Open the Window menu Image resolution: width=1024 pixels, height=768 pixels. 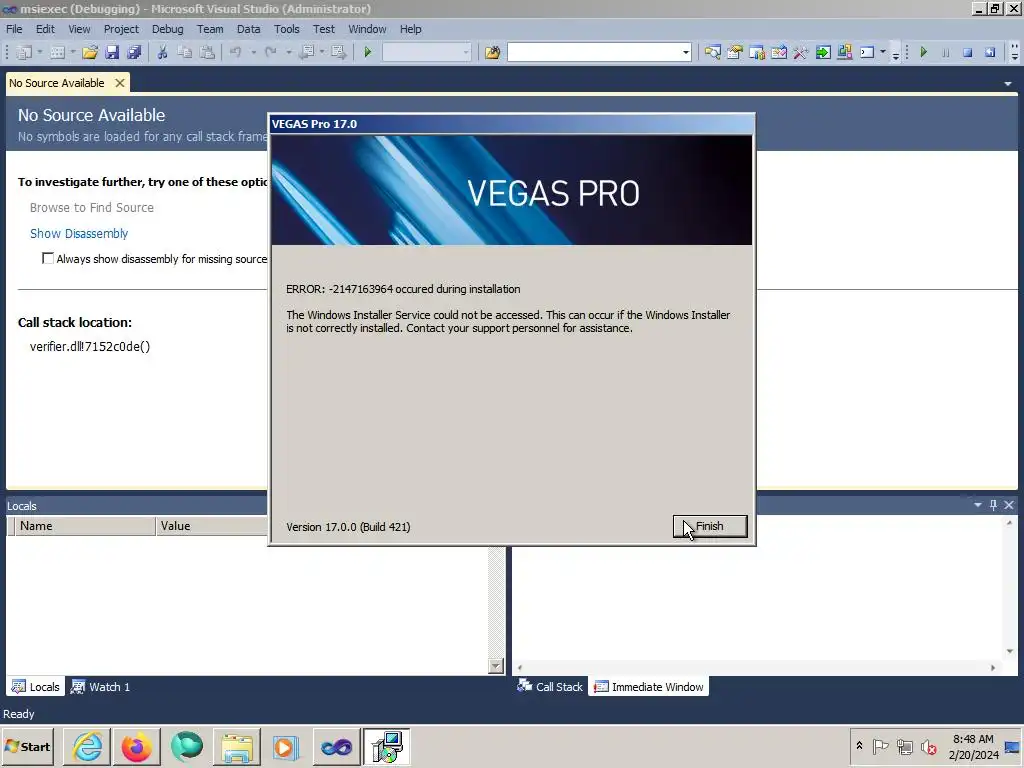click(x=367, y=29)
